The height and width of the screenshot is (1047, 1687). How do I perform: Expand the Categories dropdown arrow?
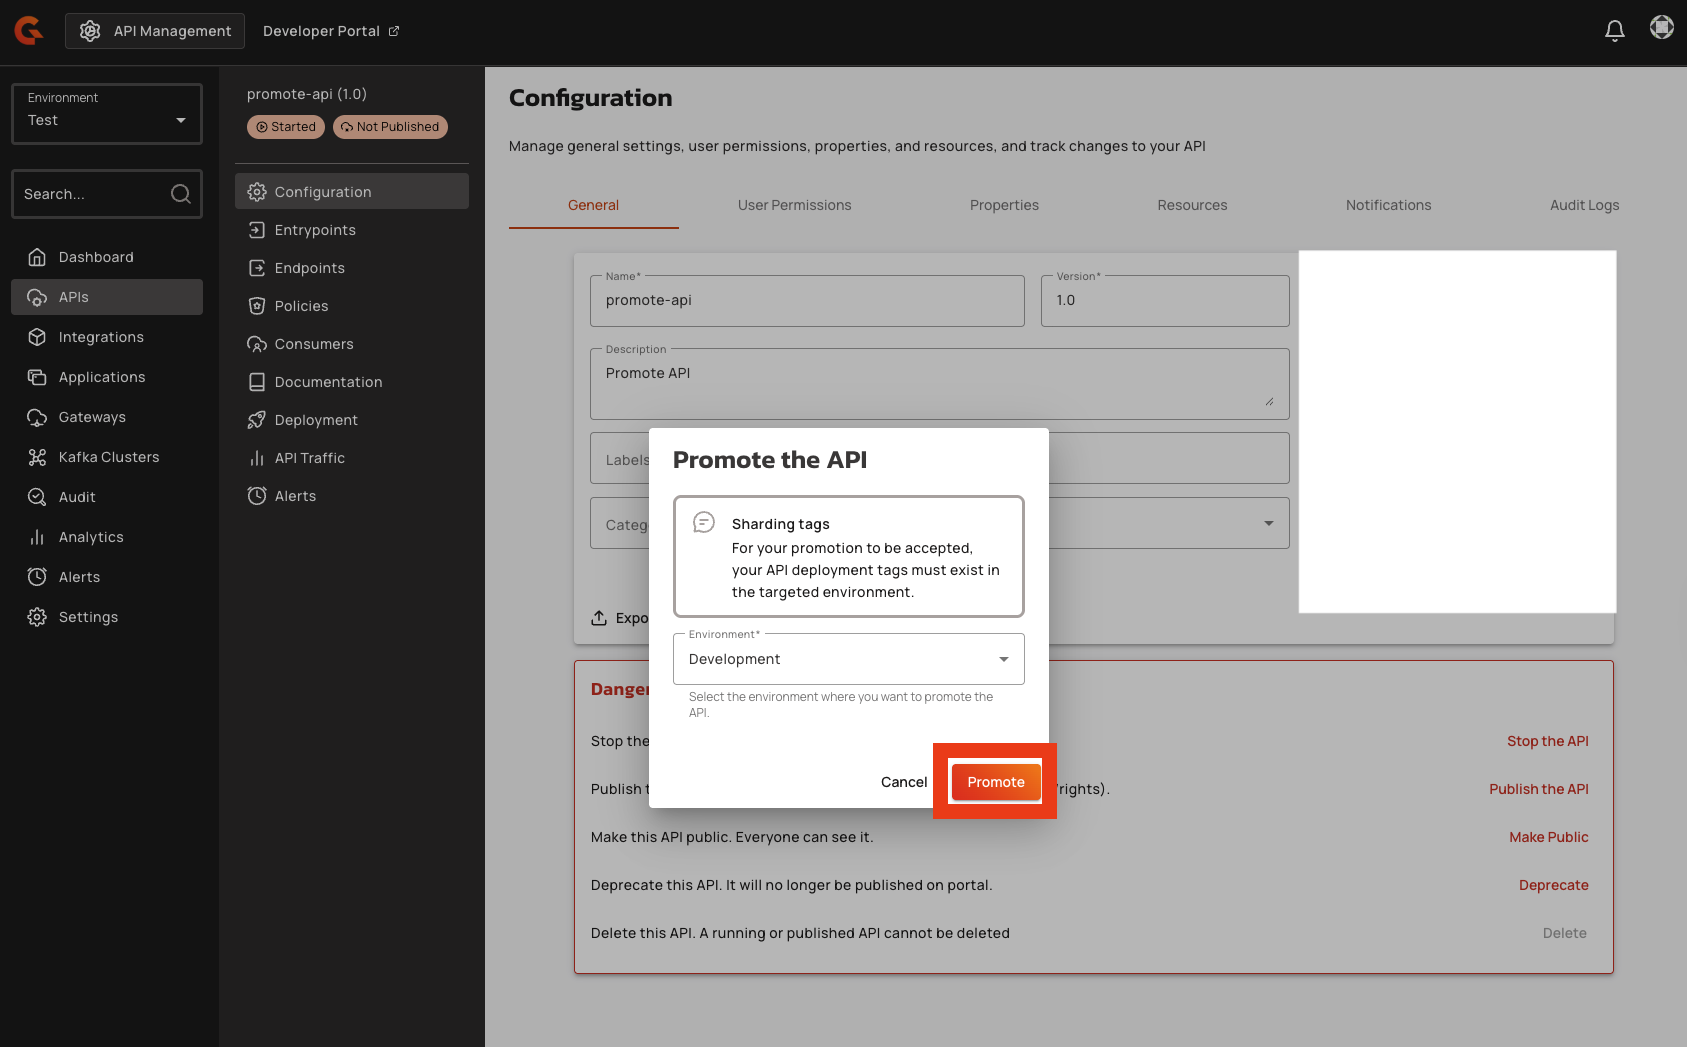pos(1268,523)
